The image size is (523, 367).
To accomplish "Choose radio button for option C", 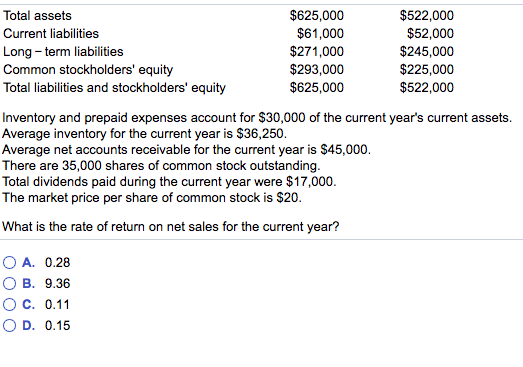I will pos(9,305).
